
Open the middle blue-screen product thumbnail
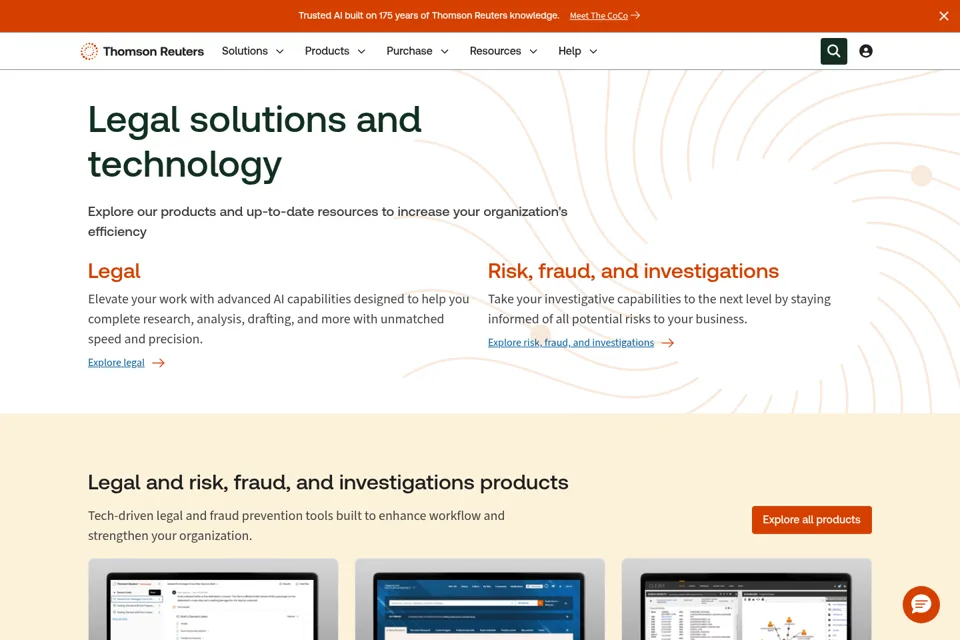coord(480,599)
